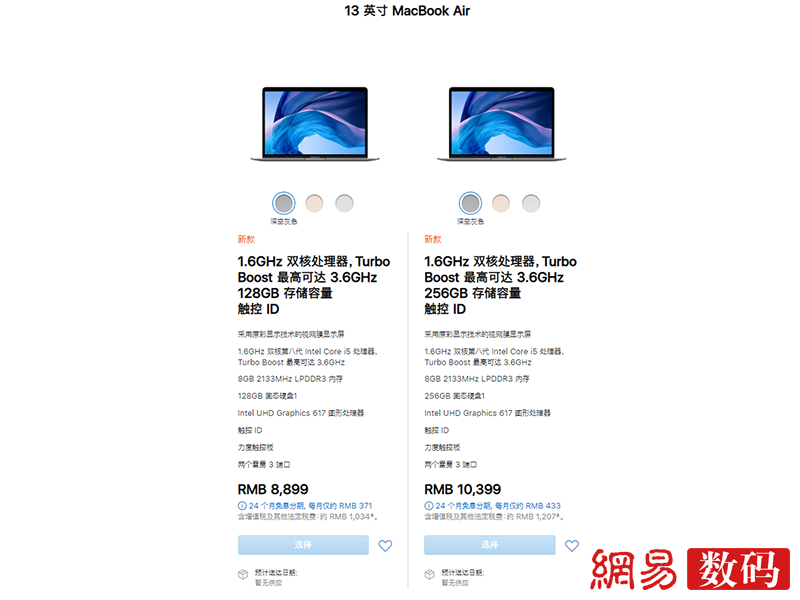The image size is (800, 600).
Task: Choose gold color for 128GB MacBook Air
Action: tap(314, 203)
